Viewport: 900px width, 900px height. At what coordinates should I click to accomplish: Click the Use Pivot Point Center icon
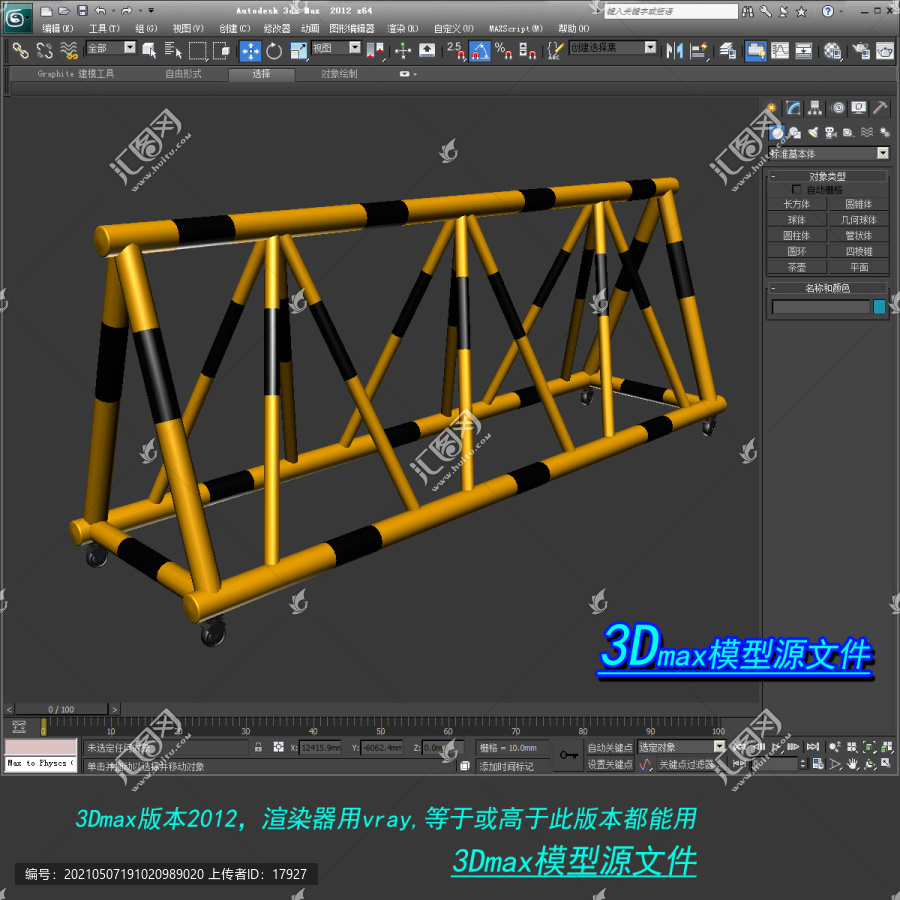375,51
